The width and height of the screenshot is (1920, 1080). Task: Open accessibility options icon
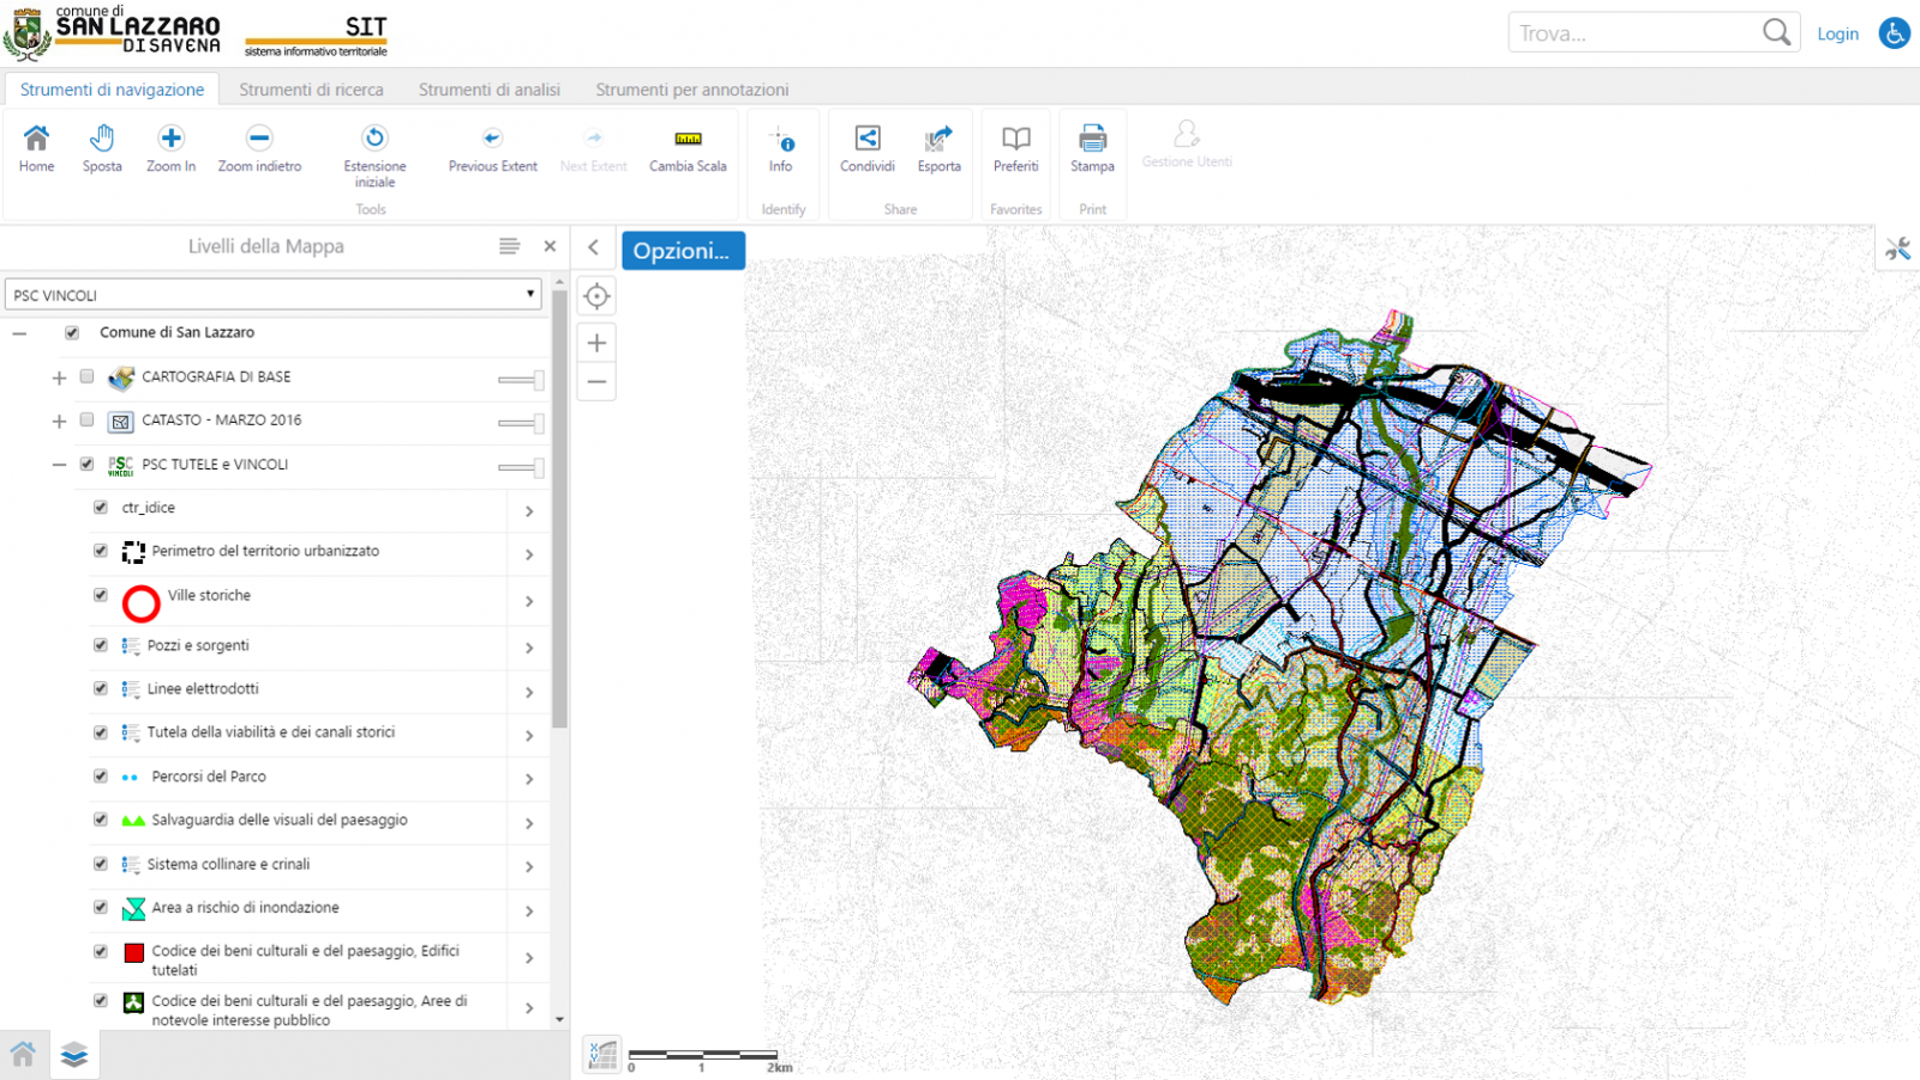click(x=1894, y=33)
